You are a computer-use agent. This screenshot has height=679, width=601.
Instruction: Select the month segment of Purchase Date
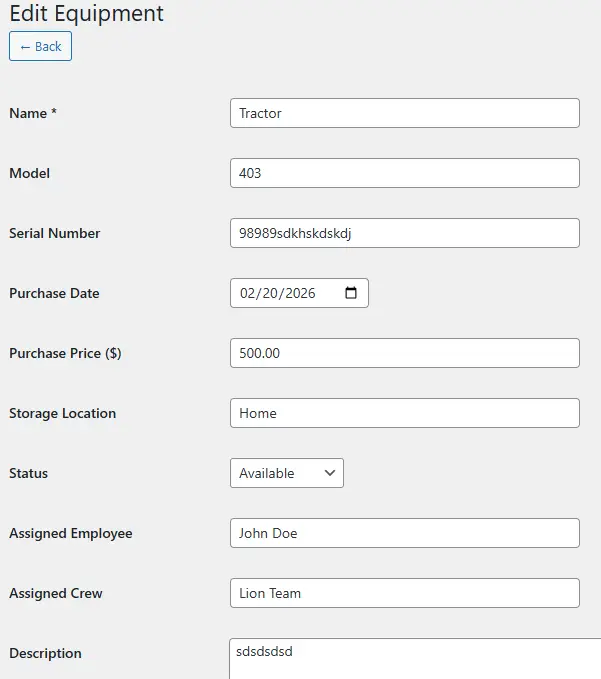[248, 293]
